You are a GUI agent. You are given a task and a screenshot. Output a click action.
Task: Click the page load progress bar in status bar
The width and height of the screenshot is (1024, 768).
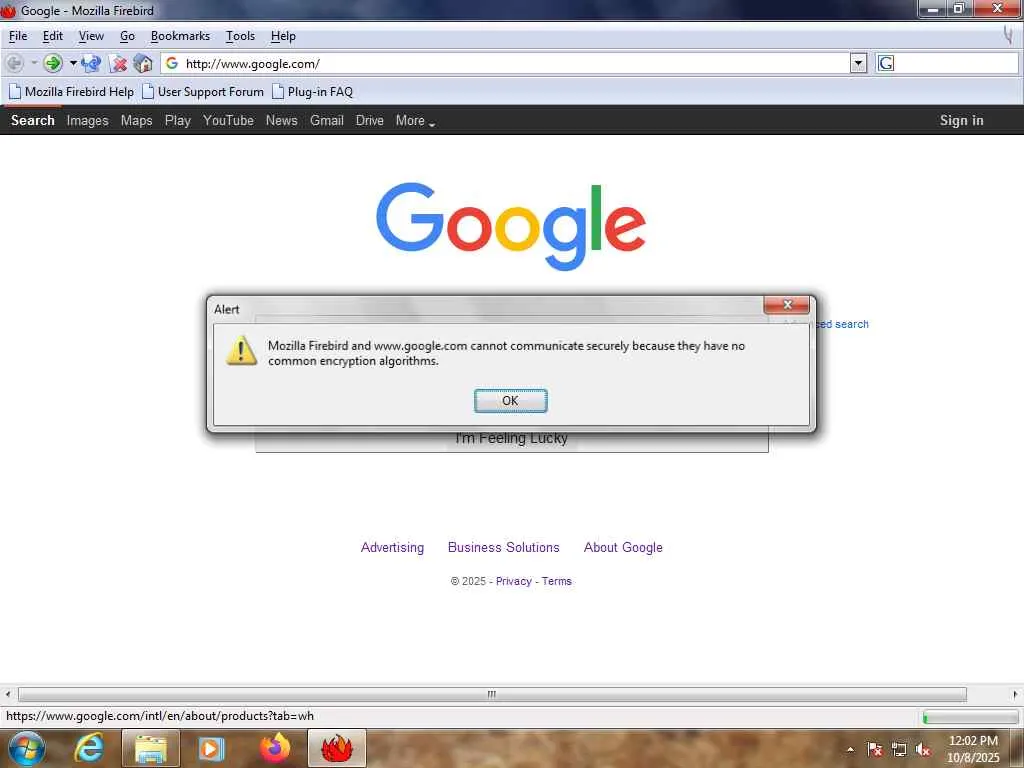(970, 718)
